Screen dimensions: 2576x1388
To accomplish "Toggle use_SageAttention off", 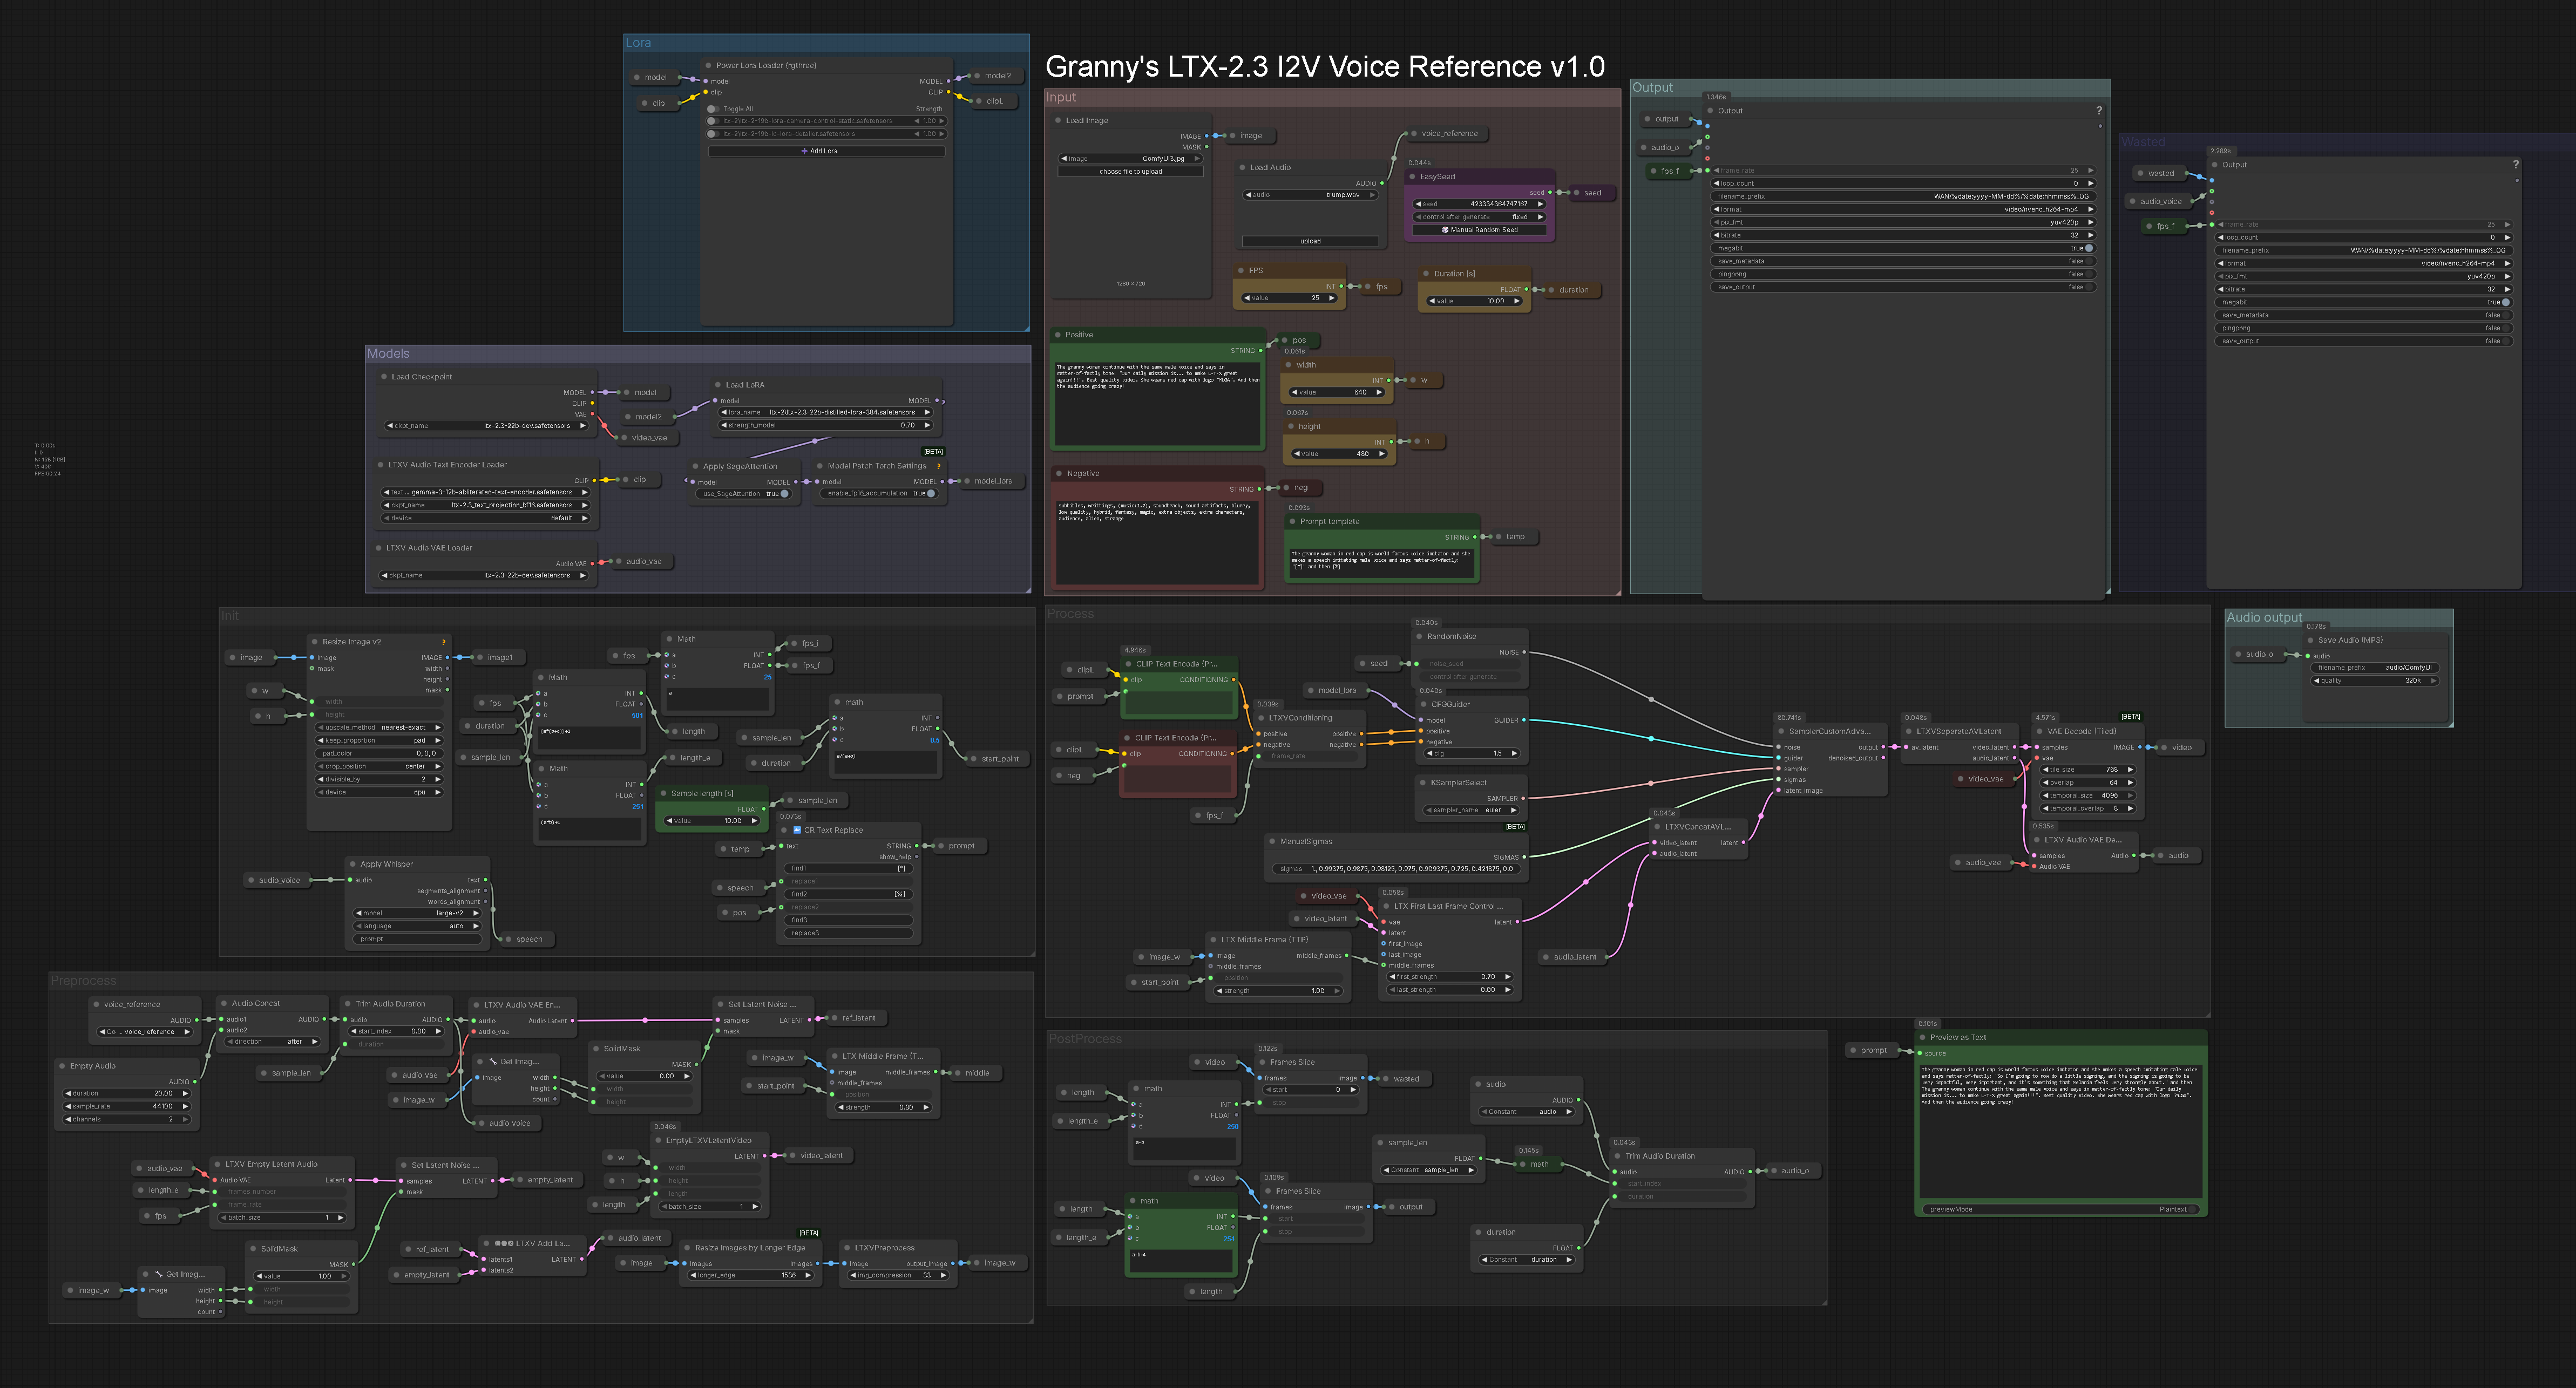I will (x=784, y=493).
